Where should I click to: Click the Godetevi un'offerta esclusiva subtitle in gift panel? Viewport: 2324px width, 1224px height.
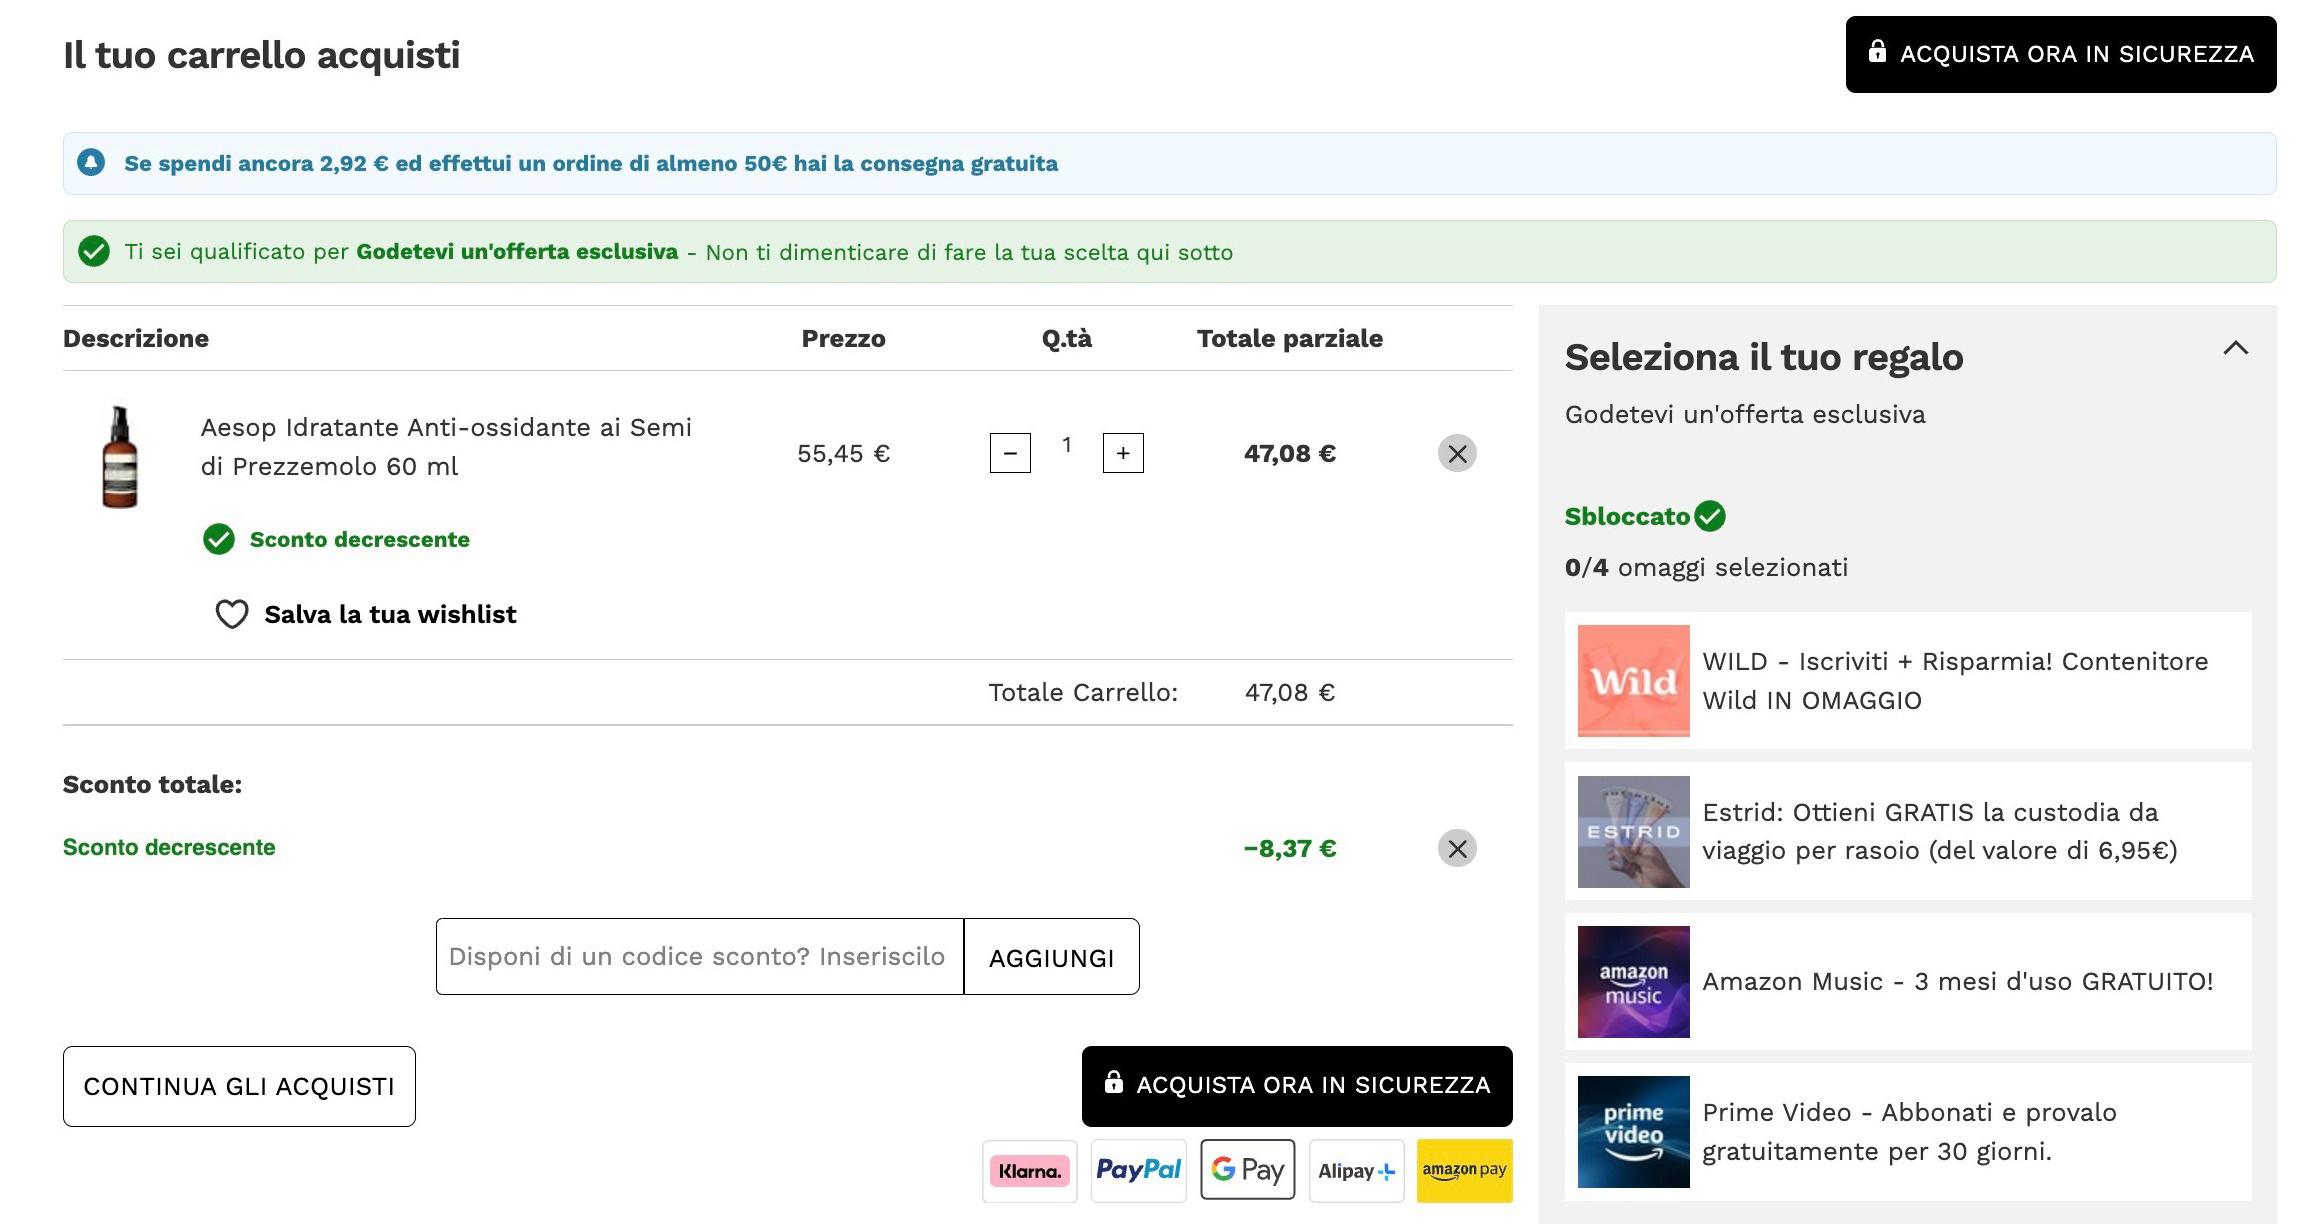[x=1745, y=414]
